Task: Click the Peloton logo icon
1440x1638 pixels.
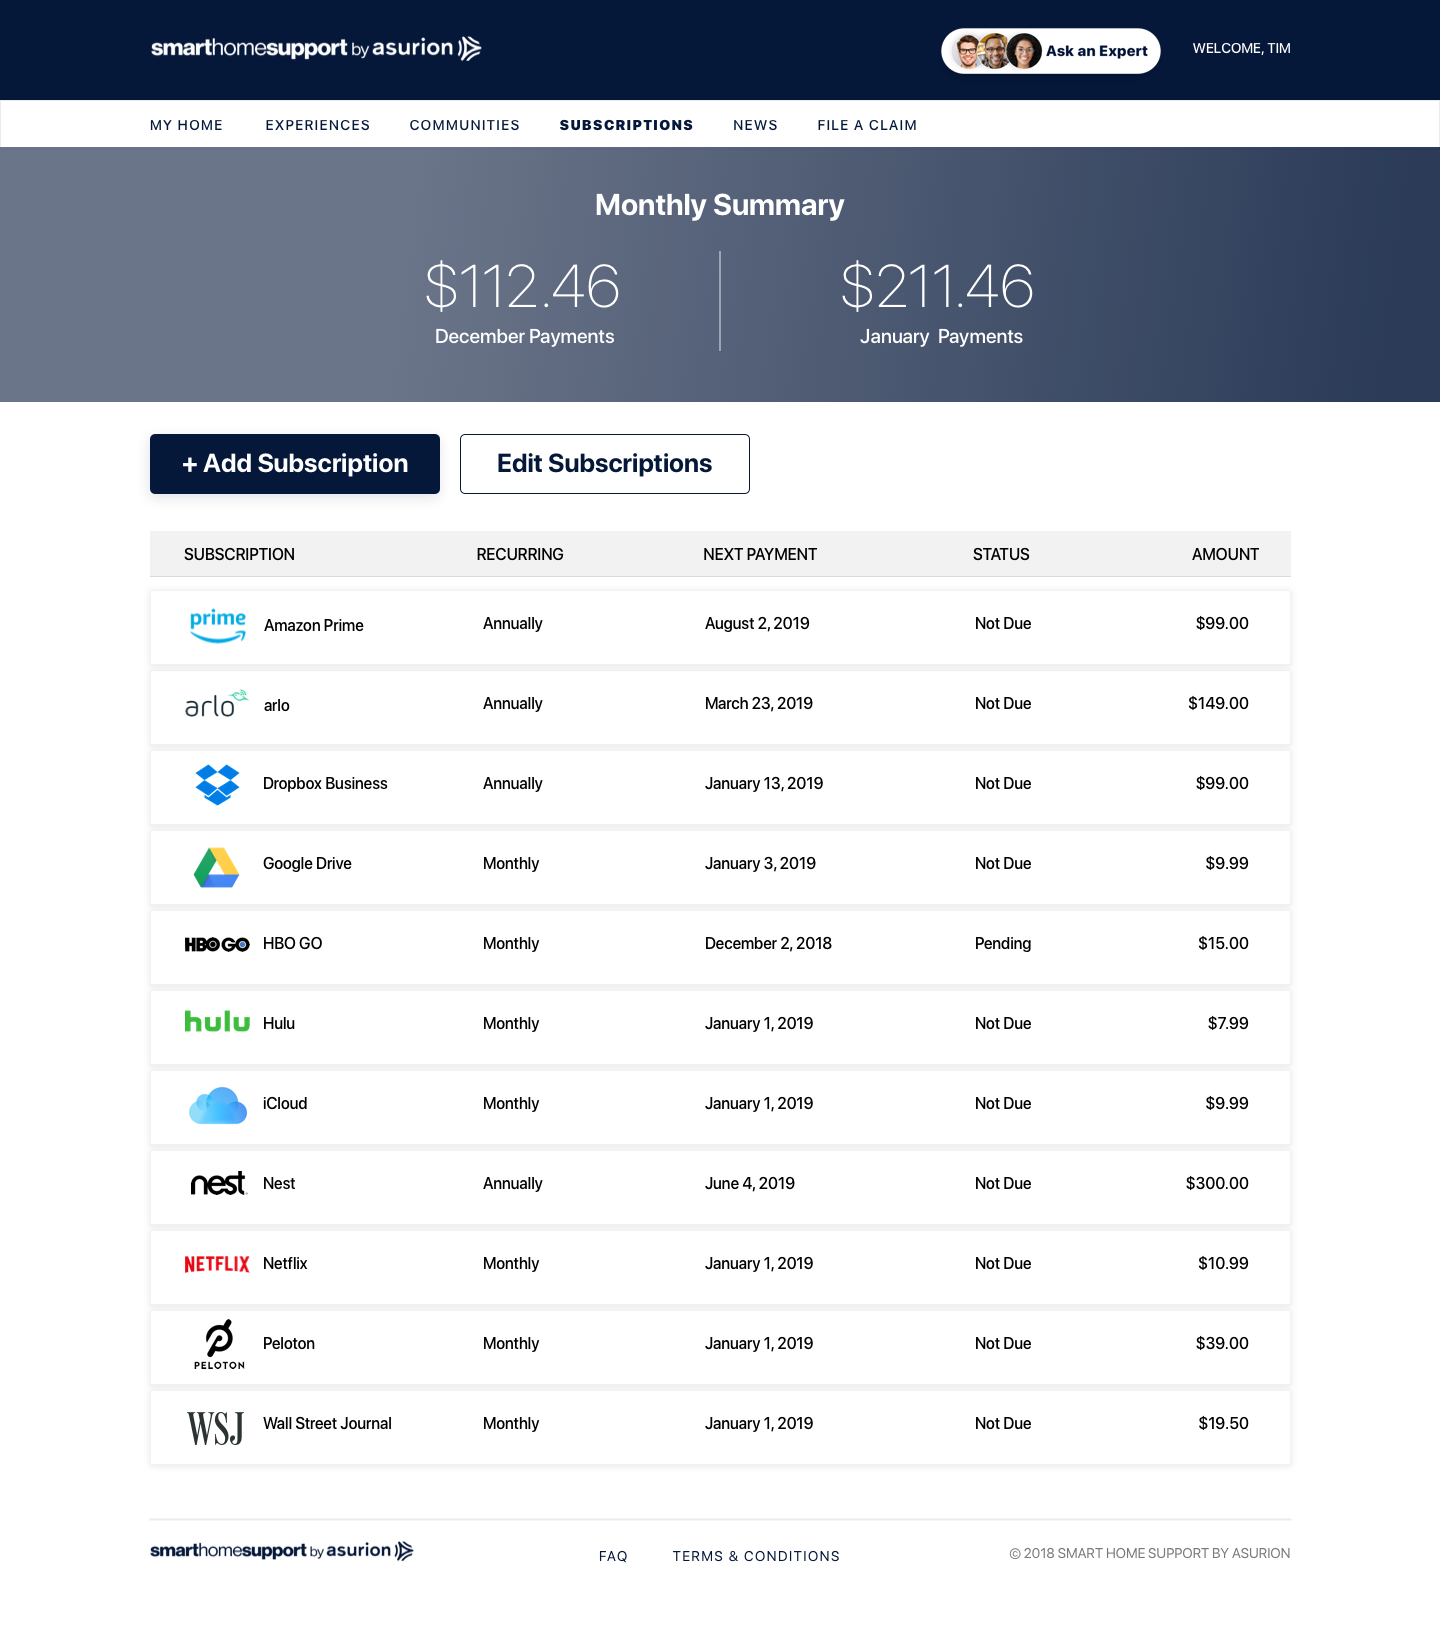Action: [219, 1344]
